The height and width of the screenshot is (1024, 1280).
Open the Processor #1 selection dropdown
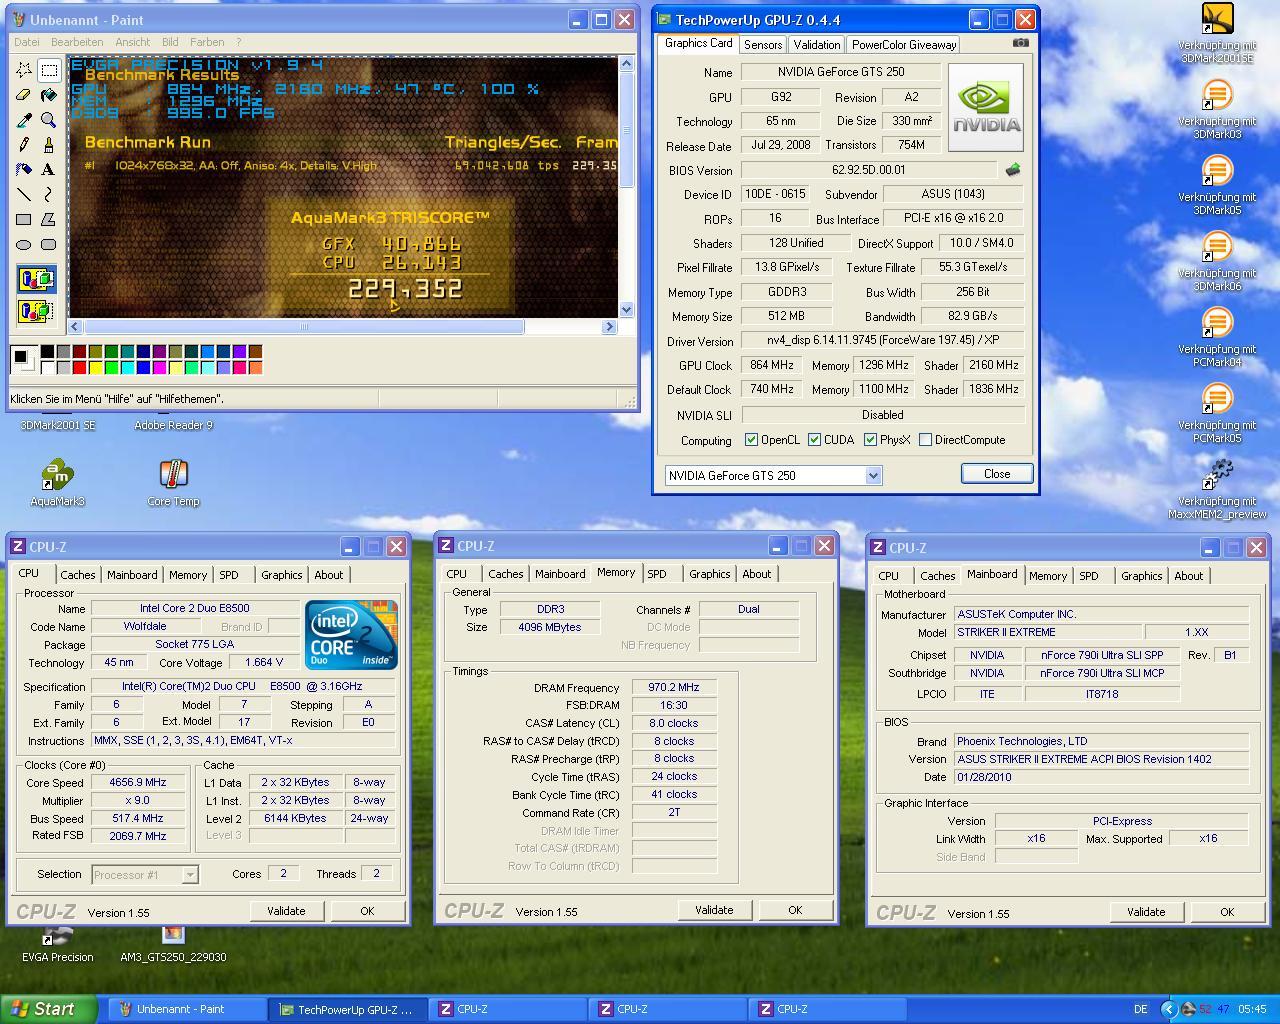pyautogui.click(x=190, y=875)
